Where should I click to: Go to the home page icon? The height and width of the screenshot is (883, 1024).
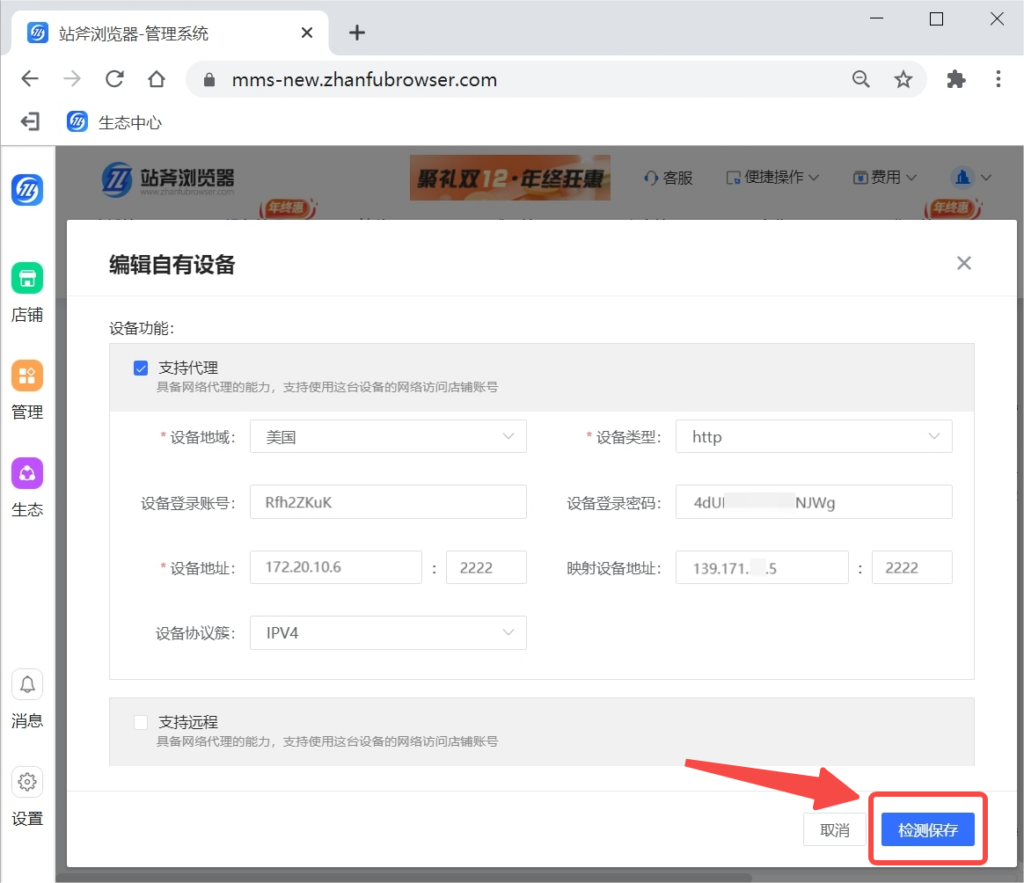click(157, 79)
